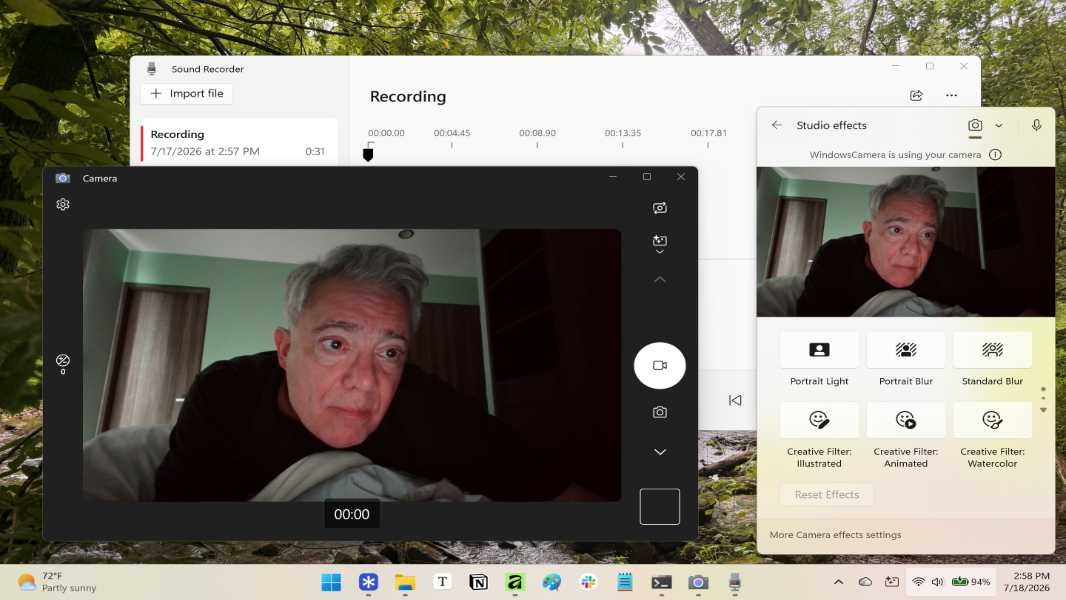1066x600 pixels.
Task: Click the effects list scroll down arrow
Action: click(x=1043, y=410)
